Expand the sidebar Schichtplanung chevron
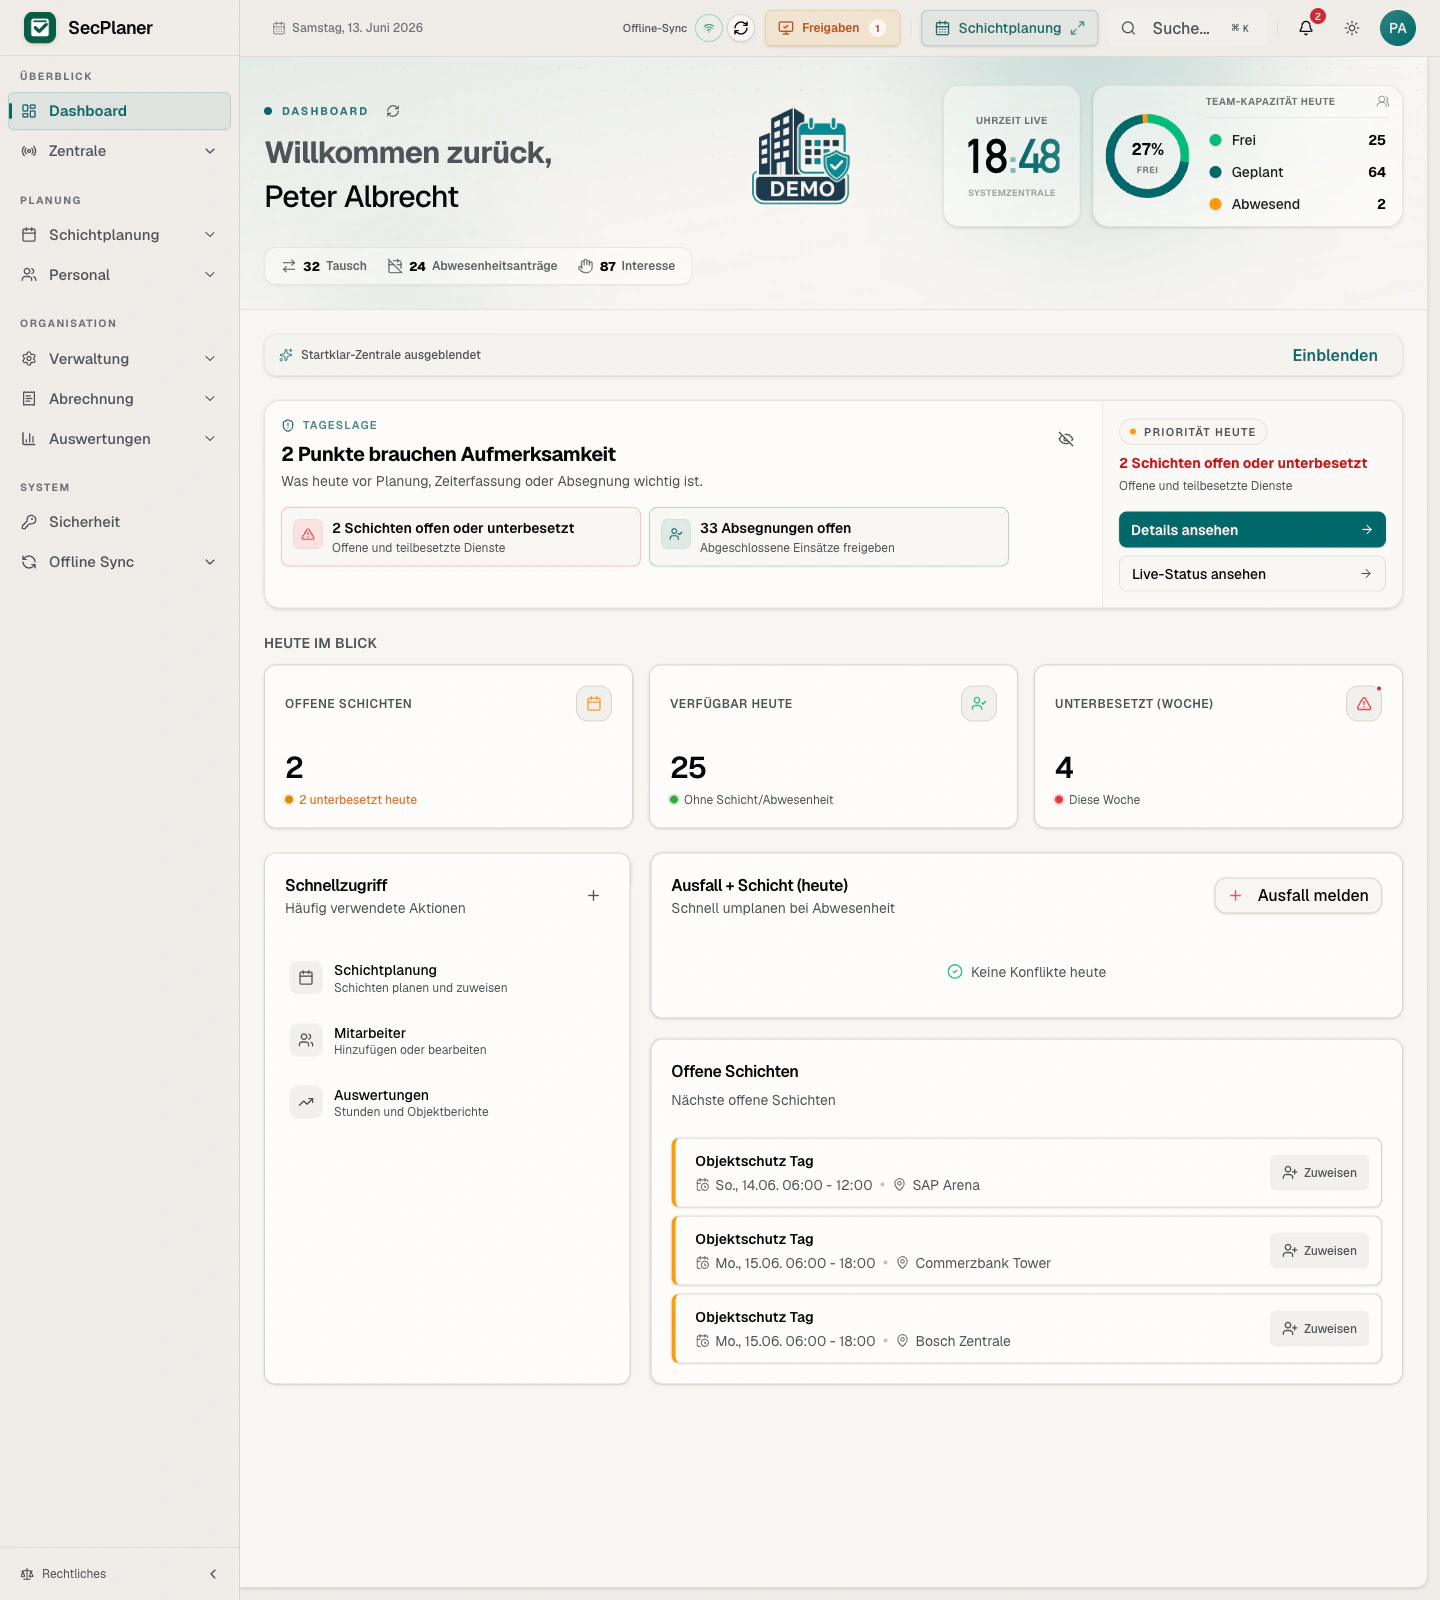This screenshot has height=1600, width=1440. (210, 235)
